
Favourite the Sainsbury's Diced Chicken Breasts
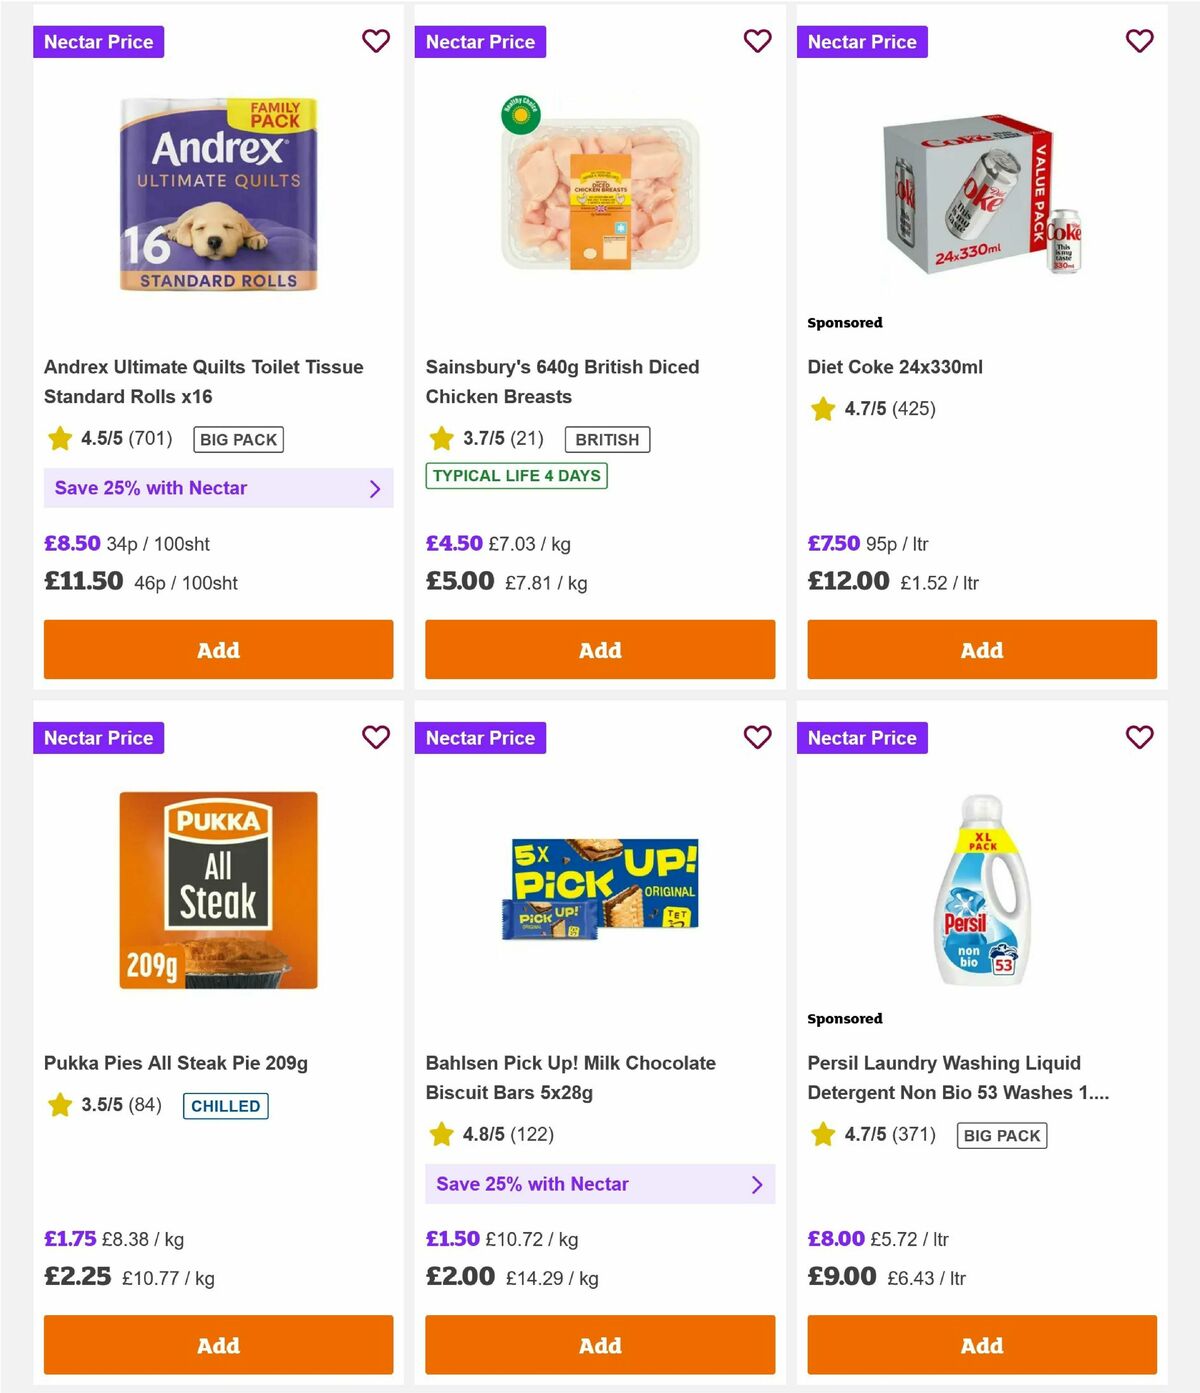pyautogui.click(x=758, y=41)
